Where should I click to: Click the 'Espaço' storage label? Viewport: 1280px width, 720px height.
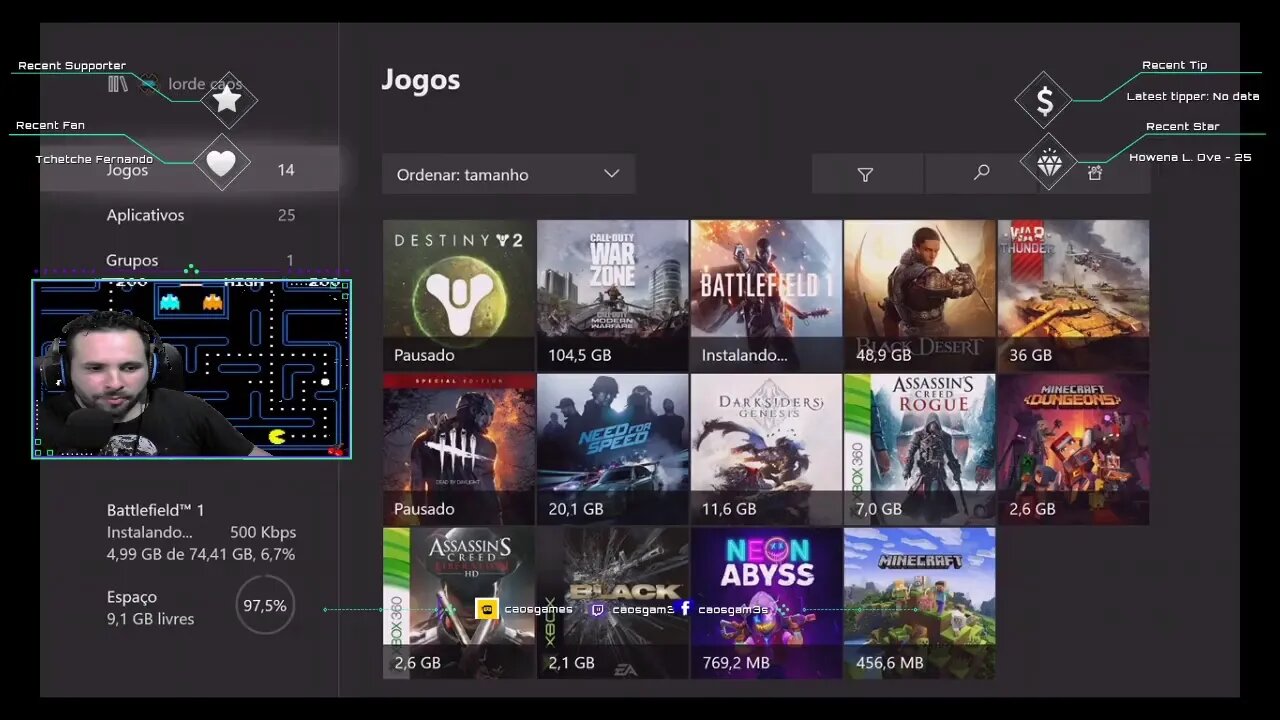[132, 597]
